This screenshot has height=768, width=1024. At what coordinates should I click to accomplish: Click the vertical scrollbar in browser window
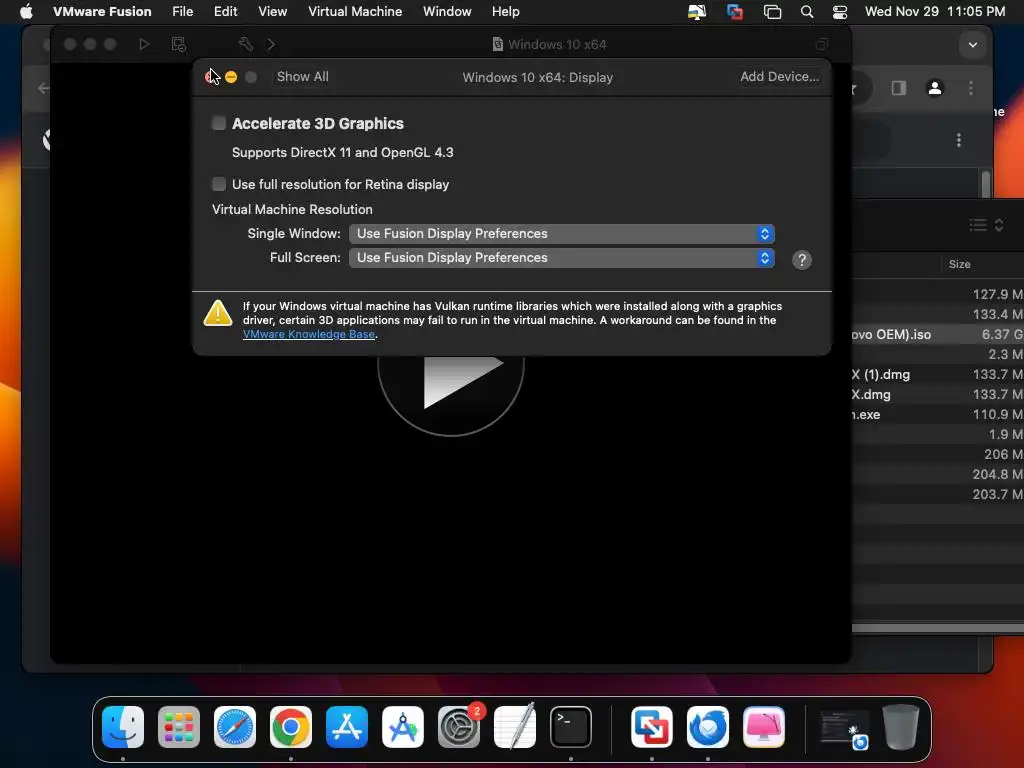coord(985,184)
